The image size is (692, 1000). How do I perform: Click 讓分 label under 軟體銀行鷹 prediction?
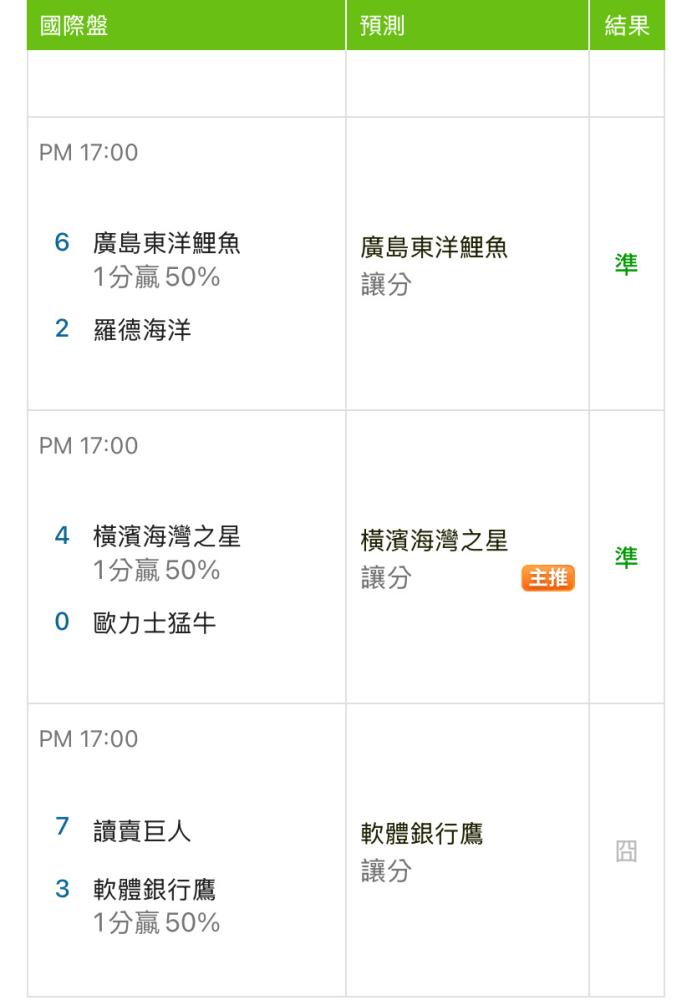point(386,872)
